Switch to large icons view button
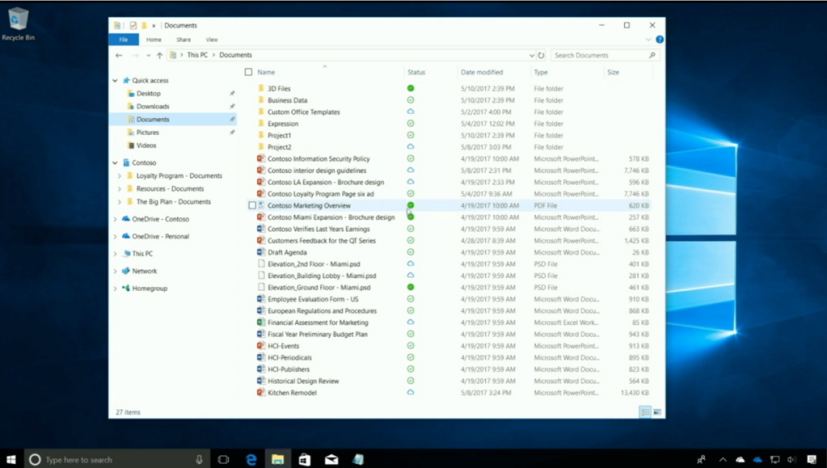 pyautogui.click(x=657, y=412)
